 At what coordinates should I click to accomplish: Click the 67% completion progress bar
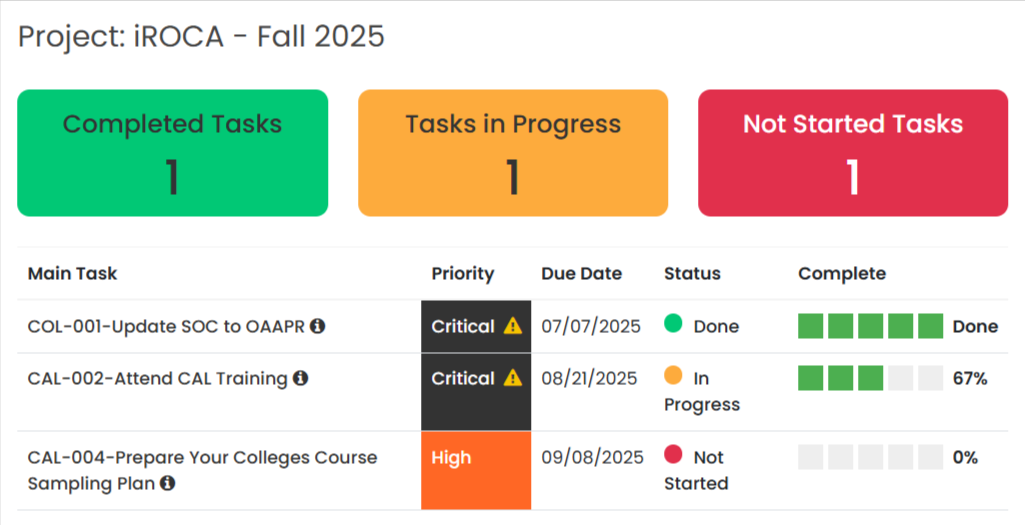click(x=871, y=378)
